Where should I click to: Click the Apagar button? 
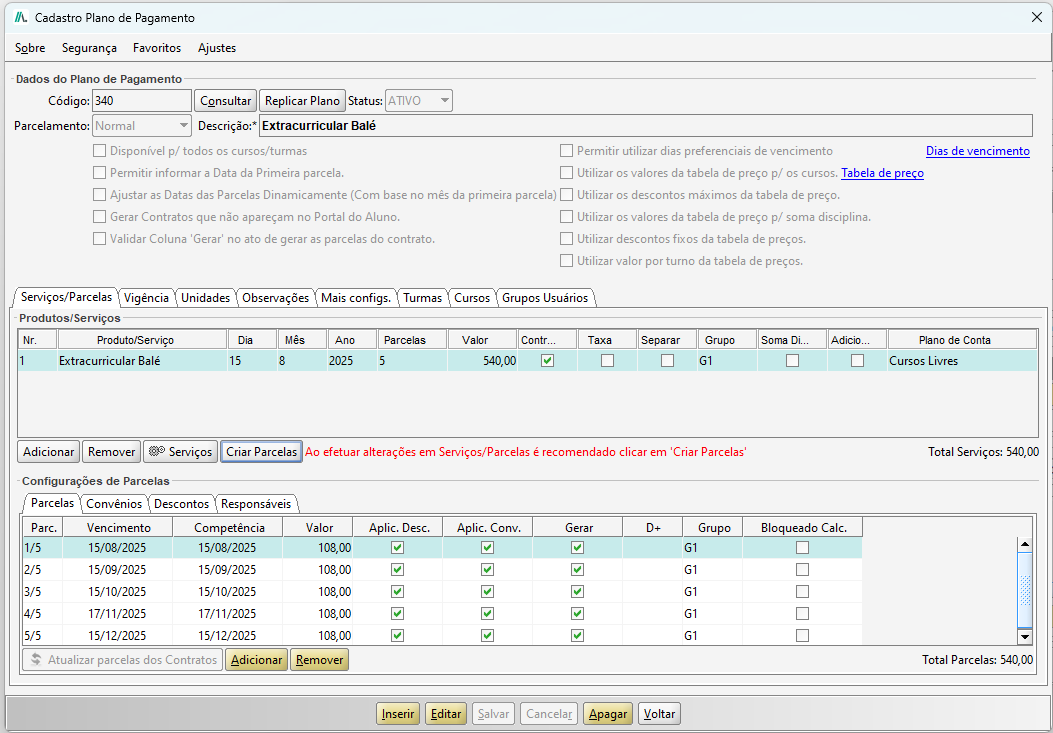(x=608, y=714)
